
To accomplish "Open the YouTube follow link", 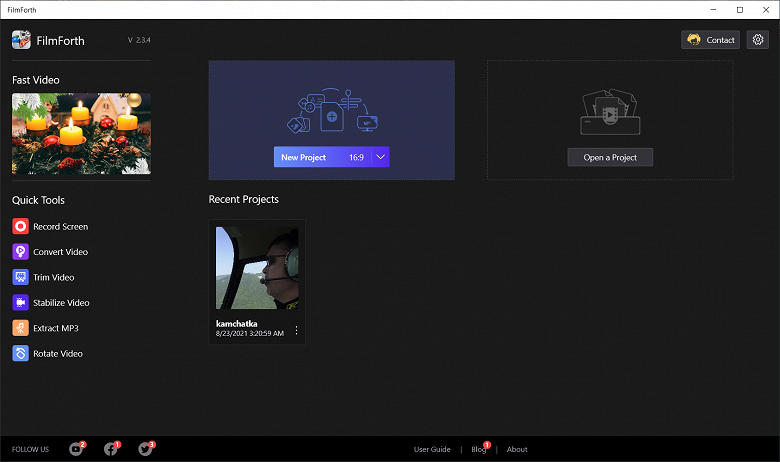I will pyautogui.click(x=77, y=449).
